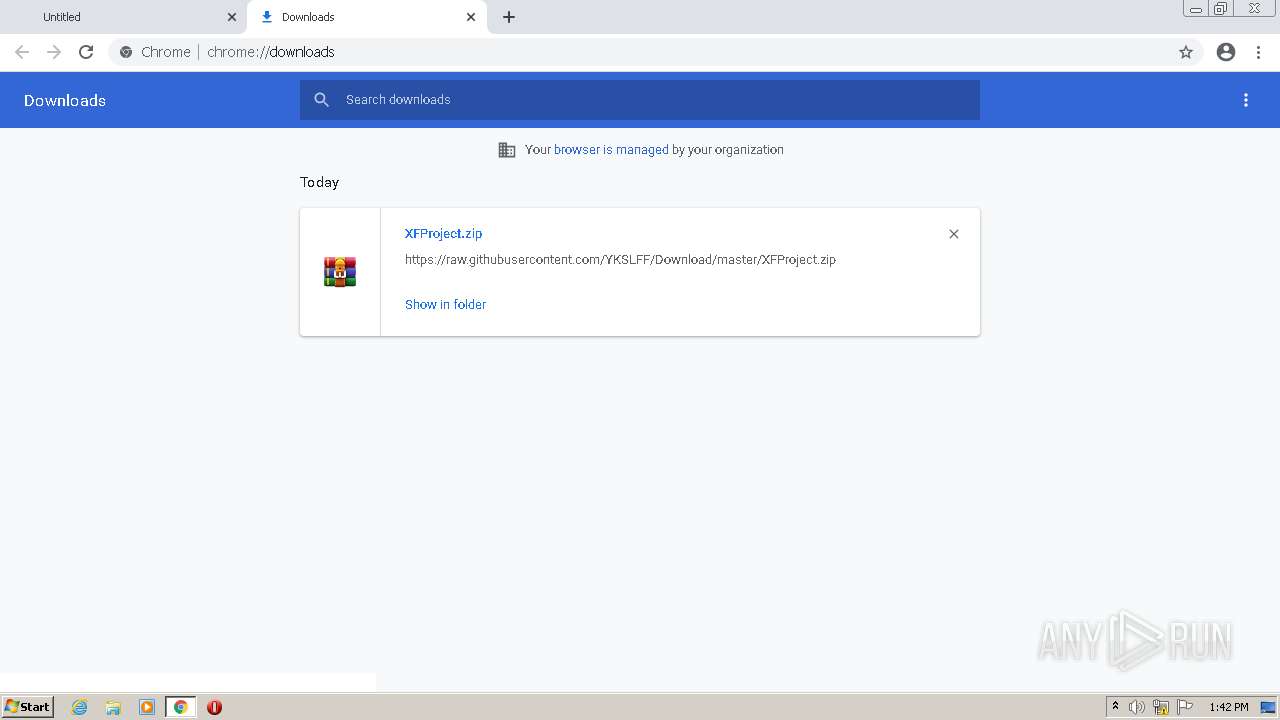Go back using the browser back arrow

tap(22, 52)
